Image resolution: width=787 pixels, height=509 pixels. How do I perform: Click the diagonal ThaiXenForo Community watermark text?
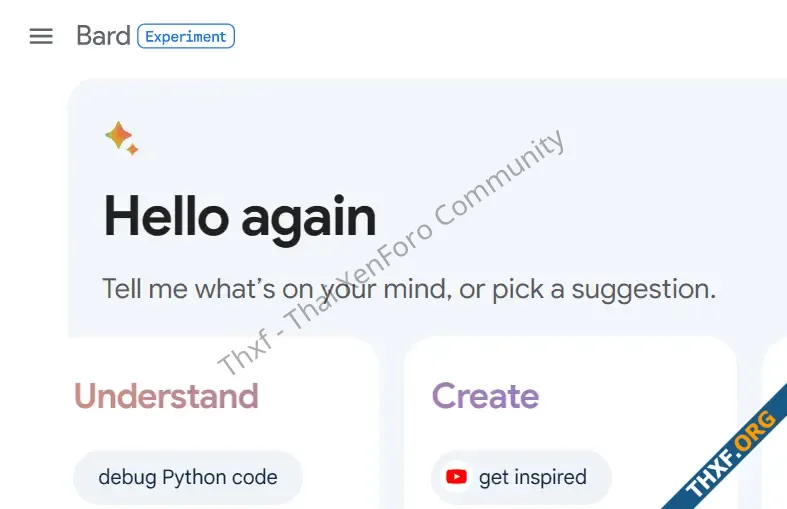391,252
